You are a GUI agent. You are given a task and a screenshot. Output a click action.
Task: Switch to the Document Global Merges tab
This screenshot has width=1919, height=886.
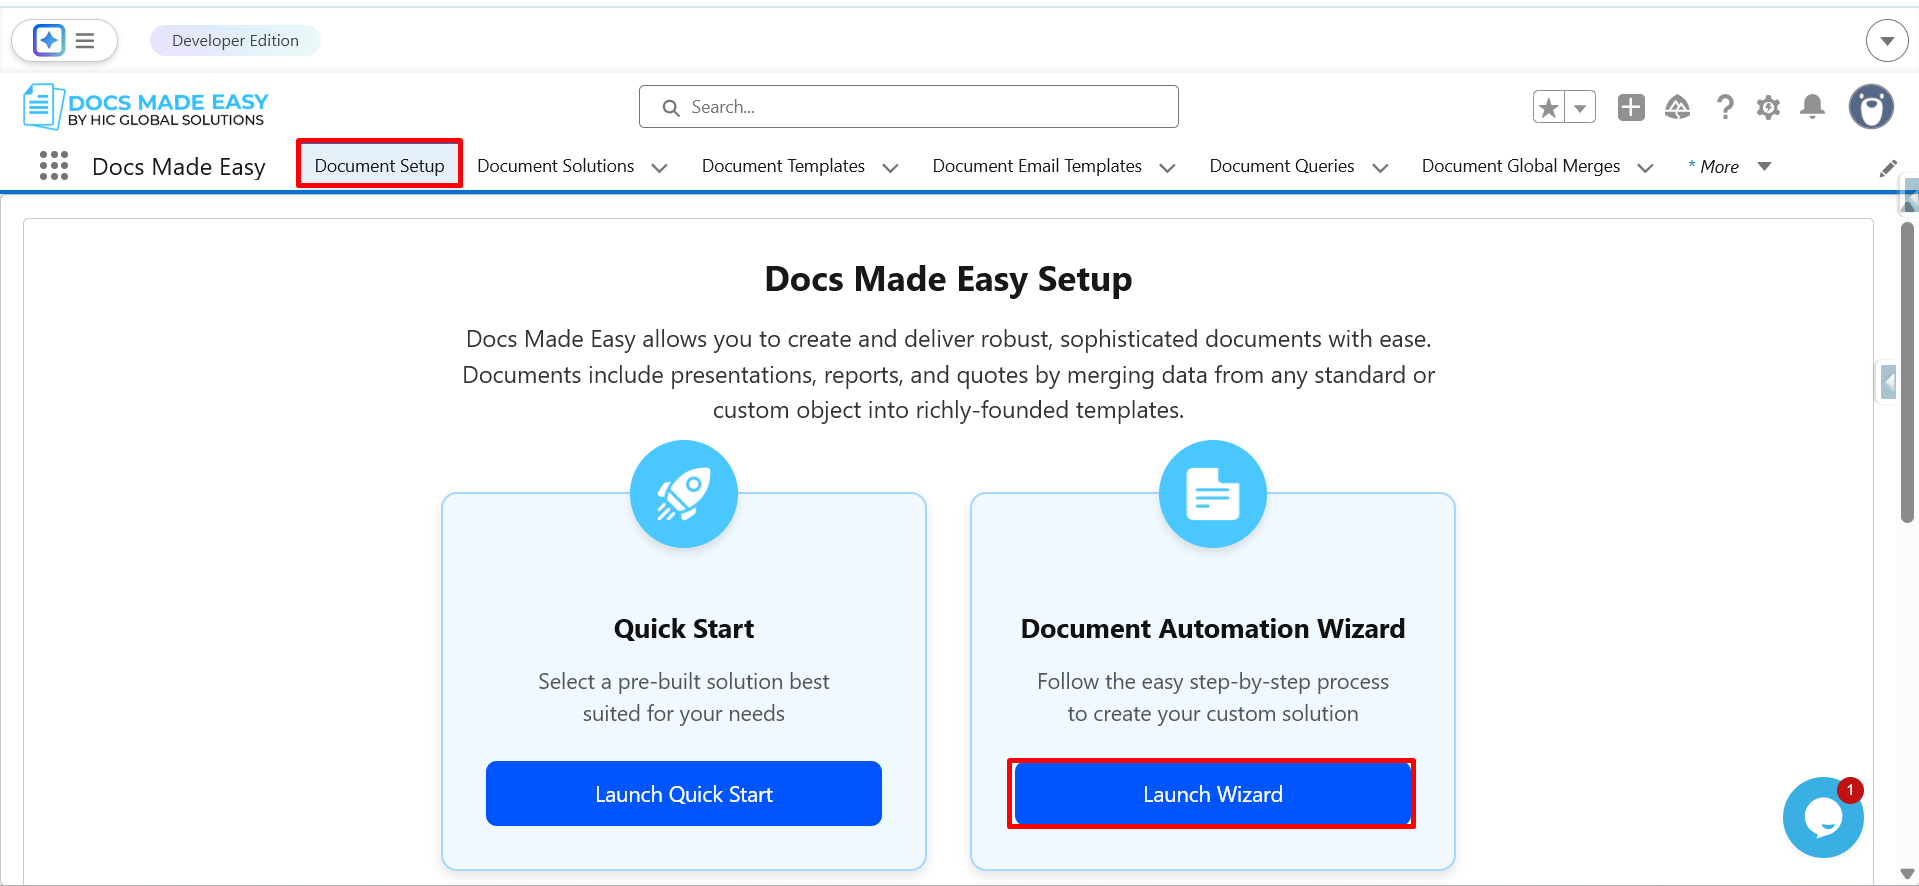[1521, 166]
